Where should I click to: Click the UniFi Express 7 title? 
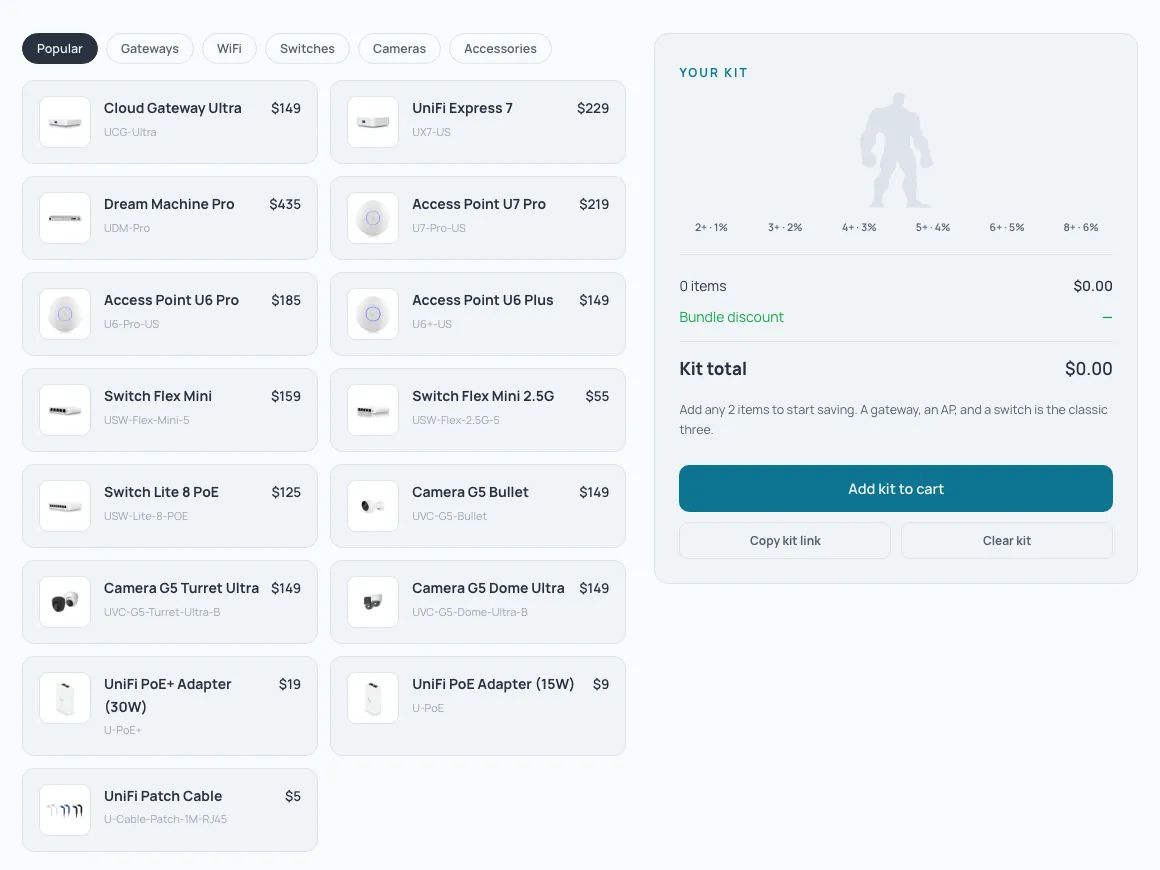click(462, 108)
